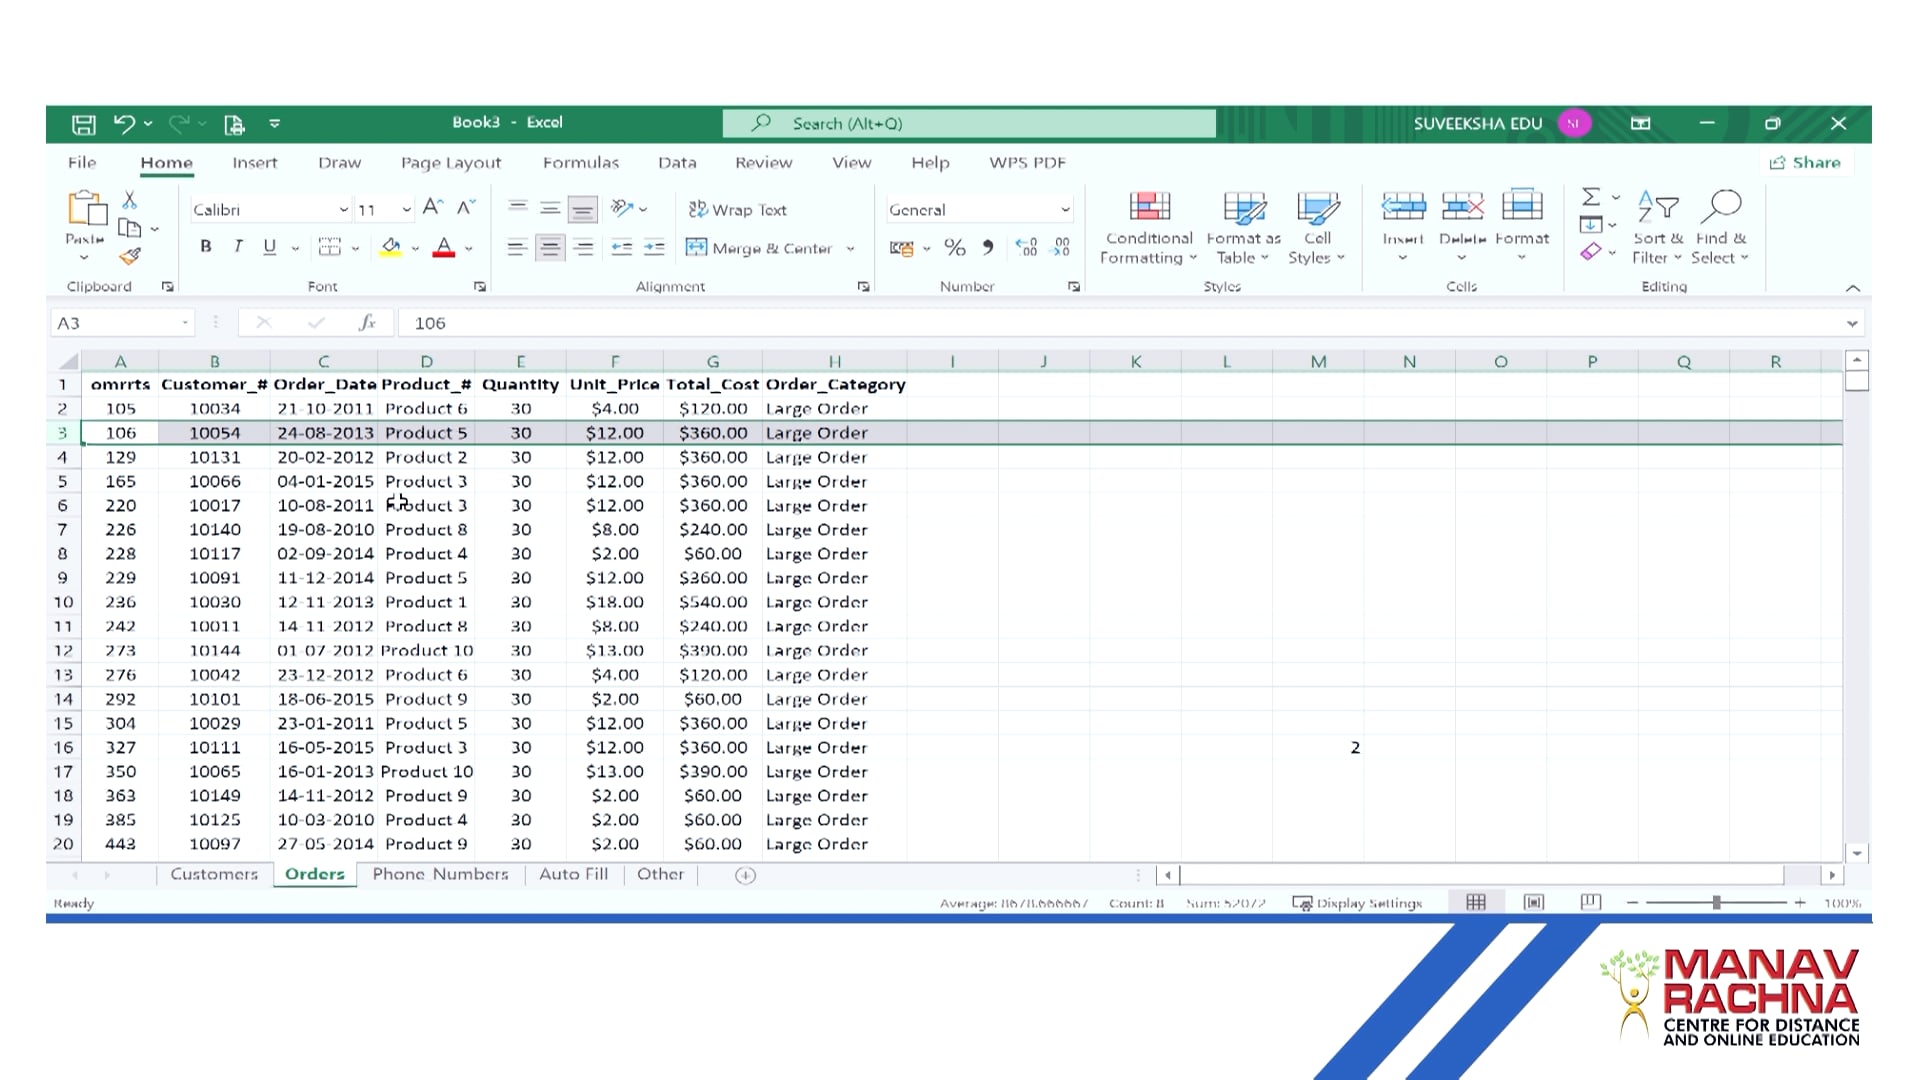Open the Formulas ribbon tab
This screenshot has height=1080, width=1920.
point(580,163)
